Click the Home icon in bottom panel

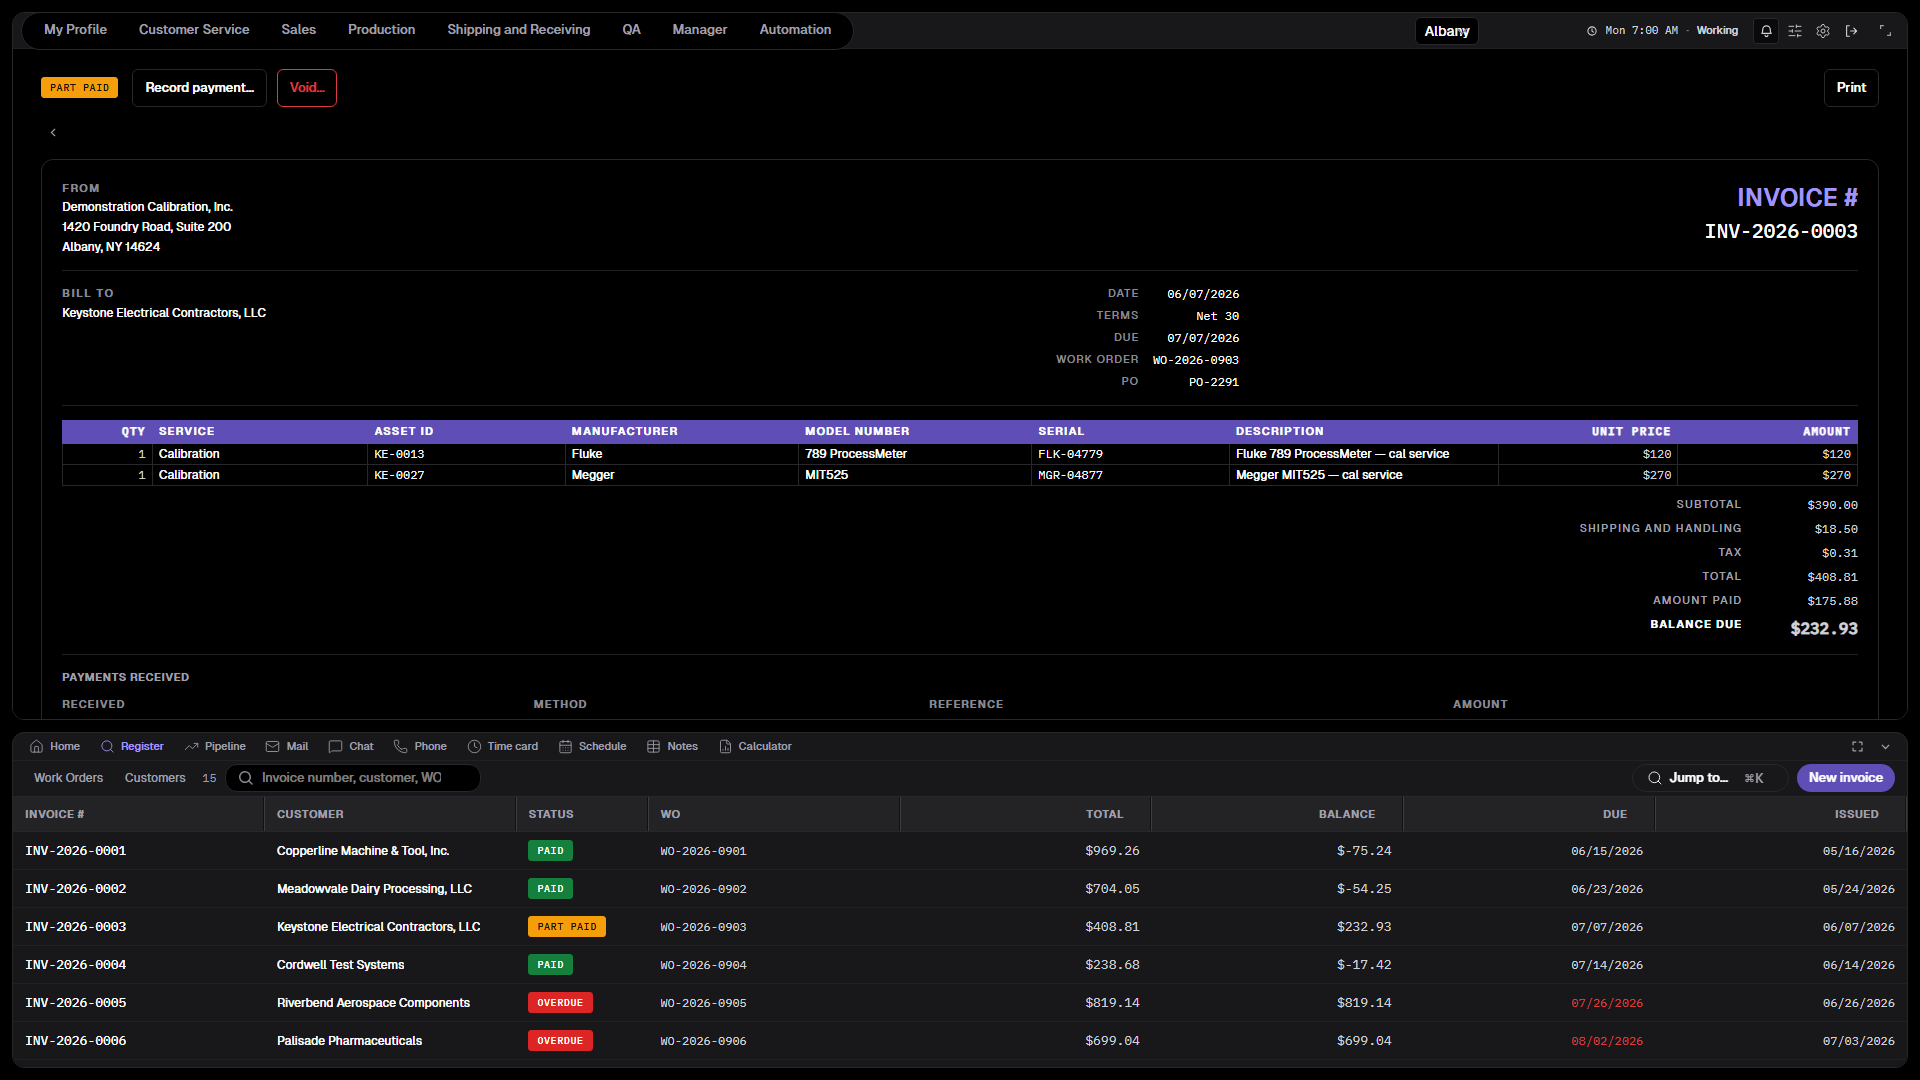[x=37, y=747]
